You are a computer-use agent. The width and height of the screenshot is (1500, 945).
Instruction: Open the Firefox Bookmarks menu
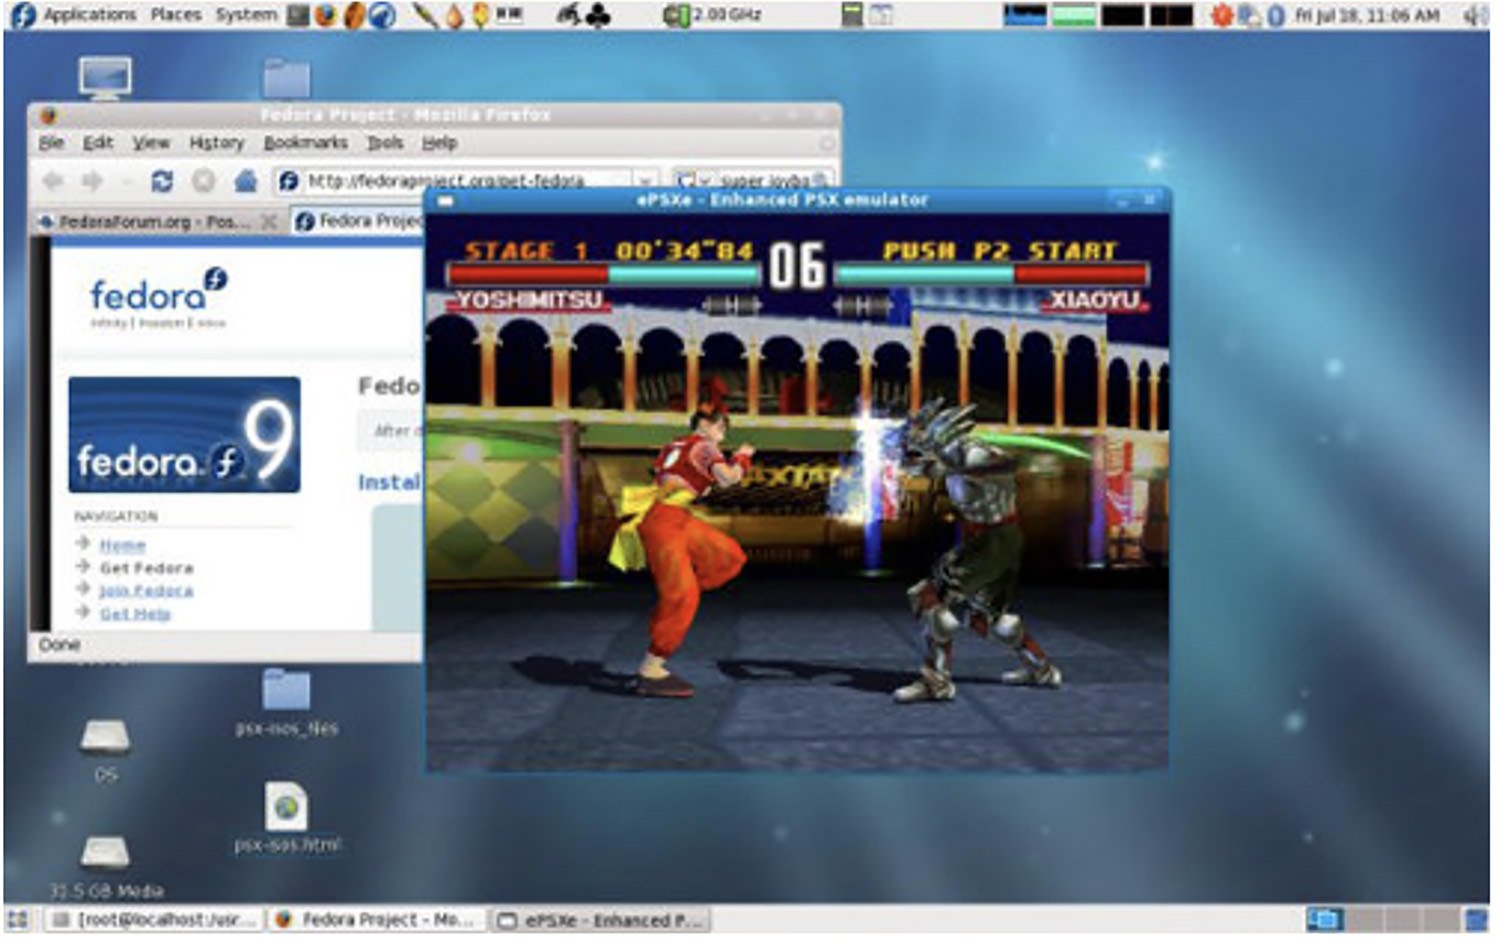point(305,143)
